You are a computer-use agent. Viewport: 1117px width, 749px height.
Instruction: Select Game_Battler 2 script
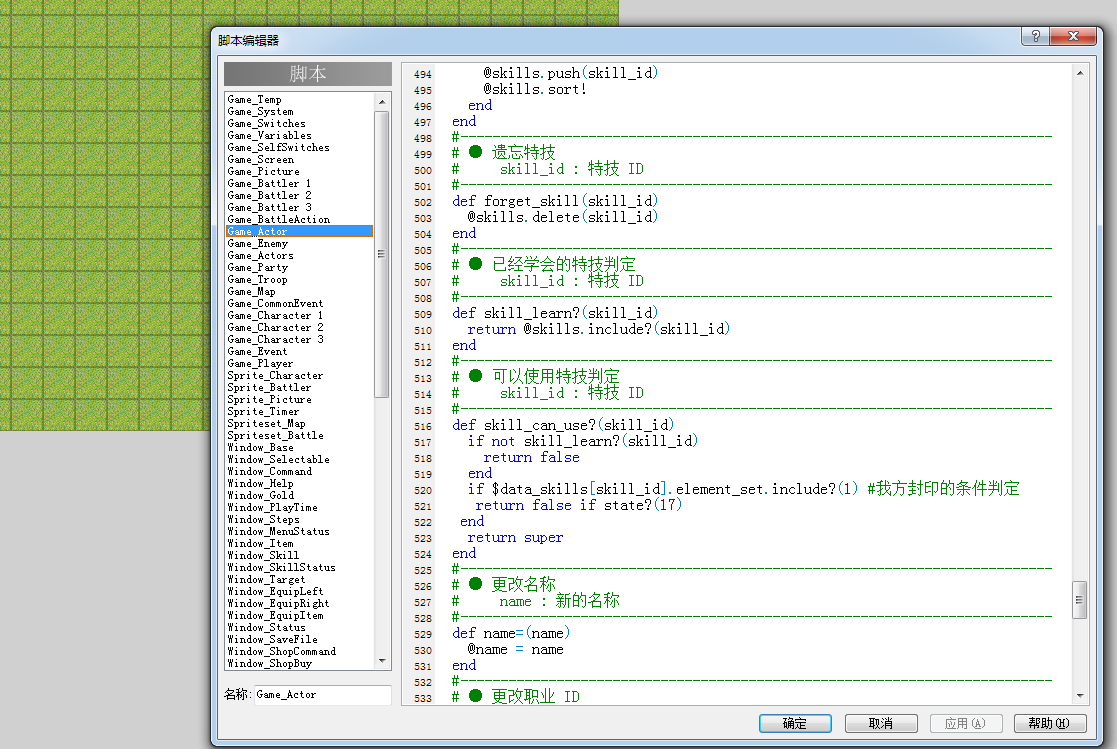[x=299, y=195]
